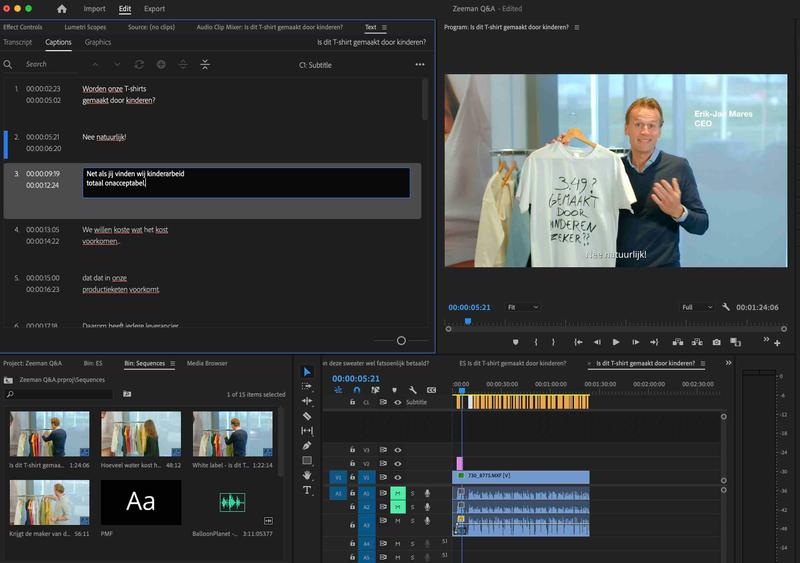This screenshot has width=800, height=563.
Task: Switch to the Import workspace tab
Action: [94, 9]
